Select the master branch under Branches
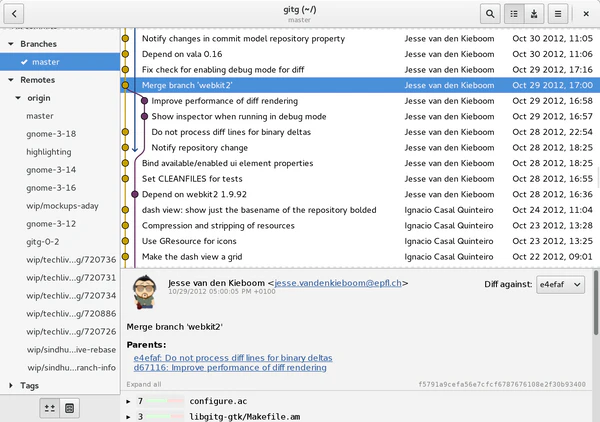The width and height of the screenshot is (600, 422). (46, 62)
